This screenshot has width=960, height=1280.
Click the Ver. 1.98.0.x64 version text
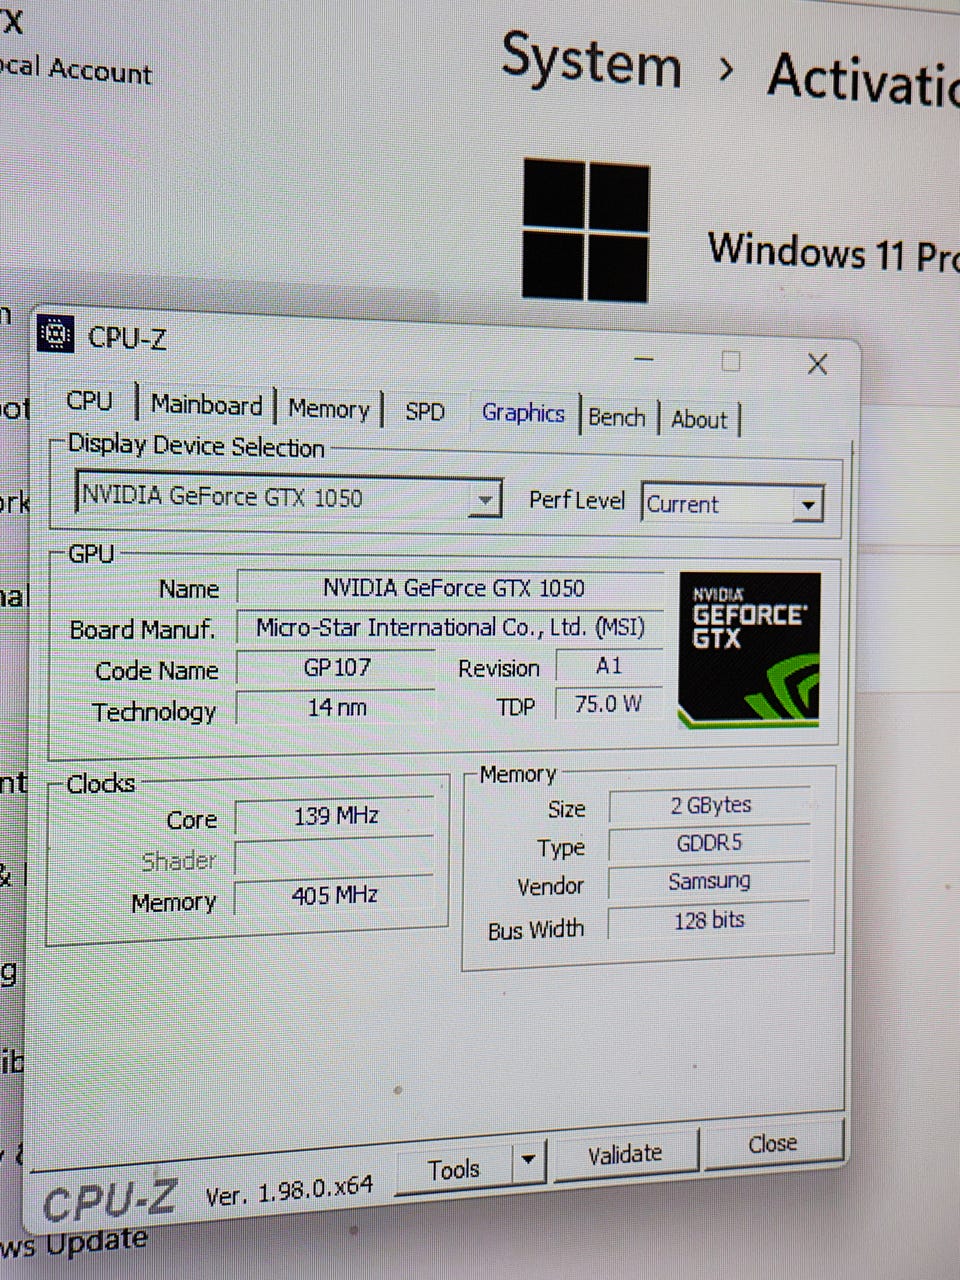coord(289,1191)
